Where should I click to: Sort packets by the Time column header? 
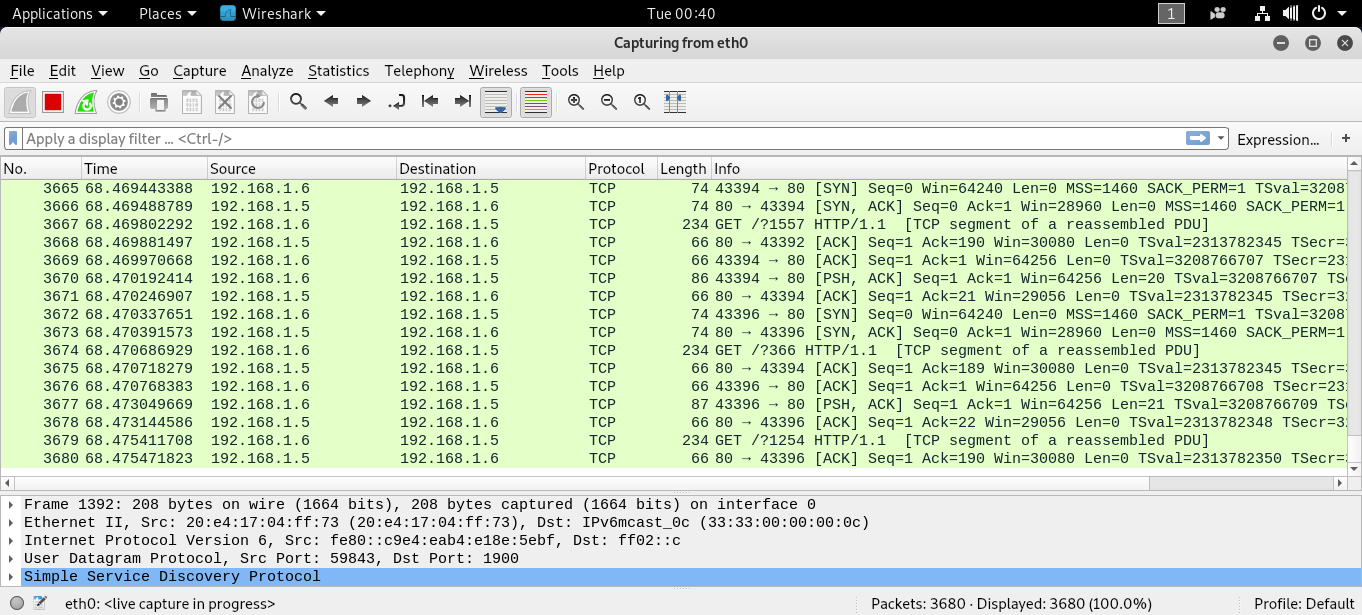tap(144, 169)
